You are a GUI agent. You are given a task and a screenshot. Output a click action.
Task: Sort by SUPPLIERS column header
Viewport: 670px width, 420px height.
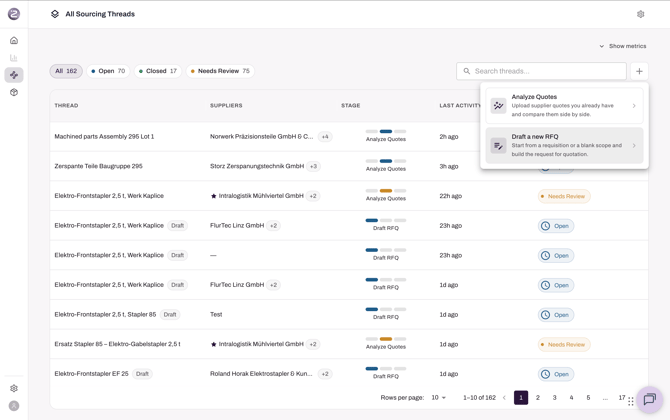(x=226, y=106)
